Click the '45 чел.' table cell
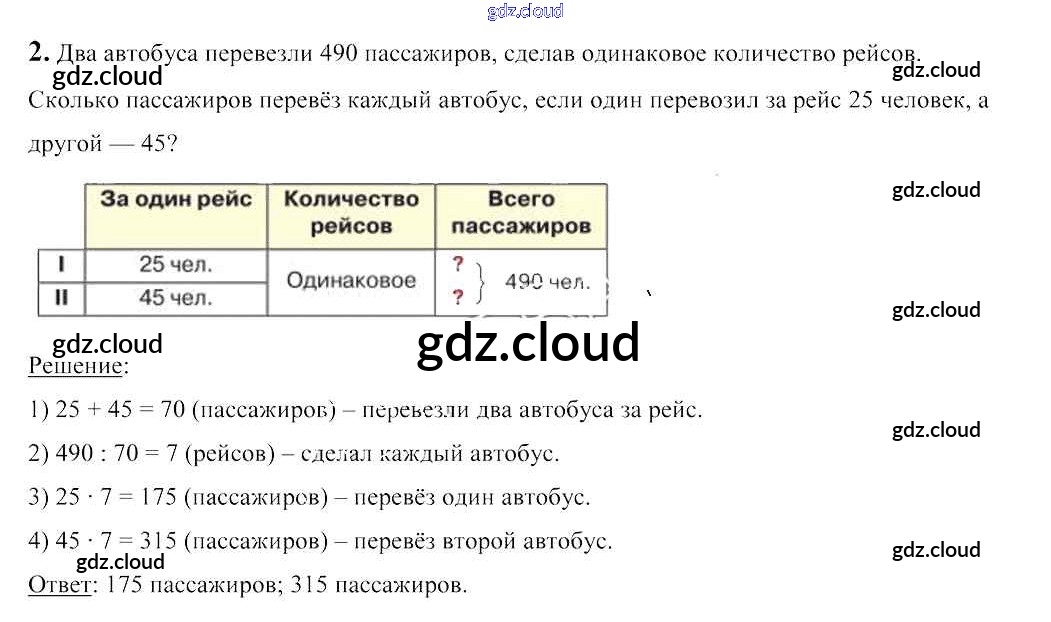Viewport: 1051px width, 622px height. (176, 298)
